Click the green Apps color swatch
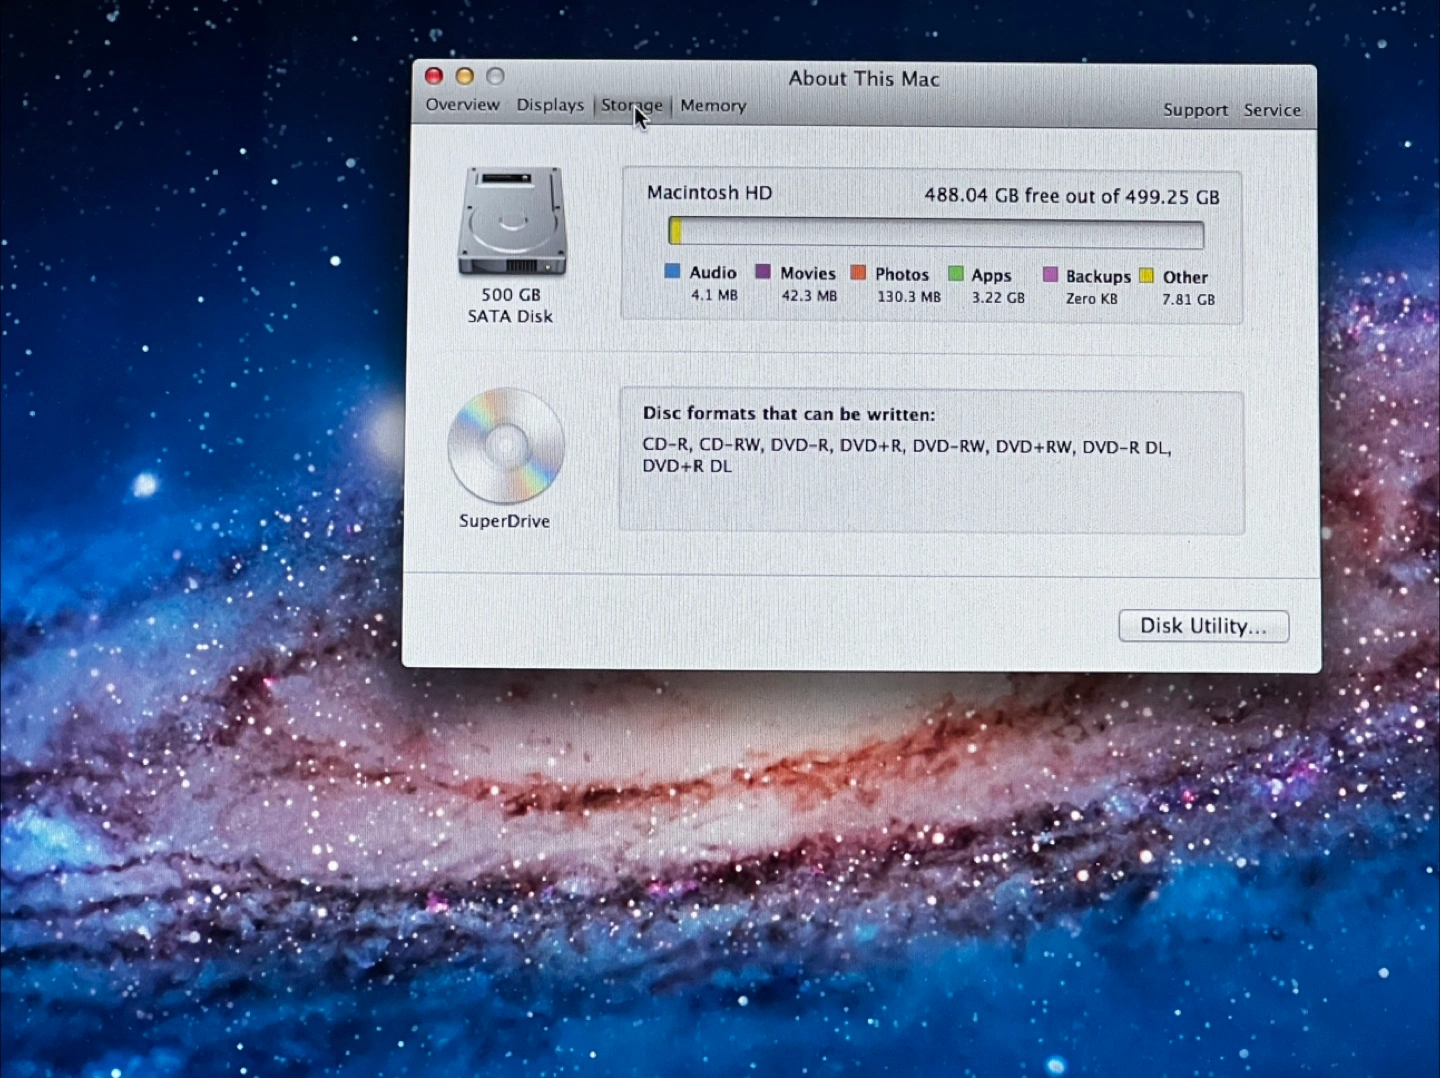The width and height of the screenshot is (1440, 1078). point(956,274)
